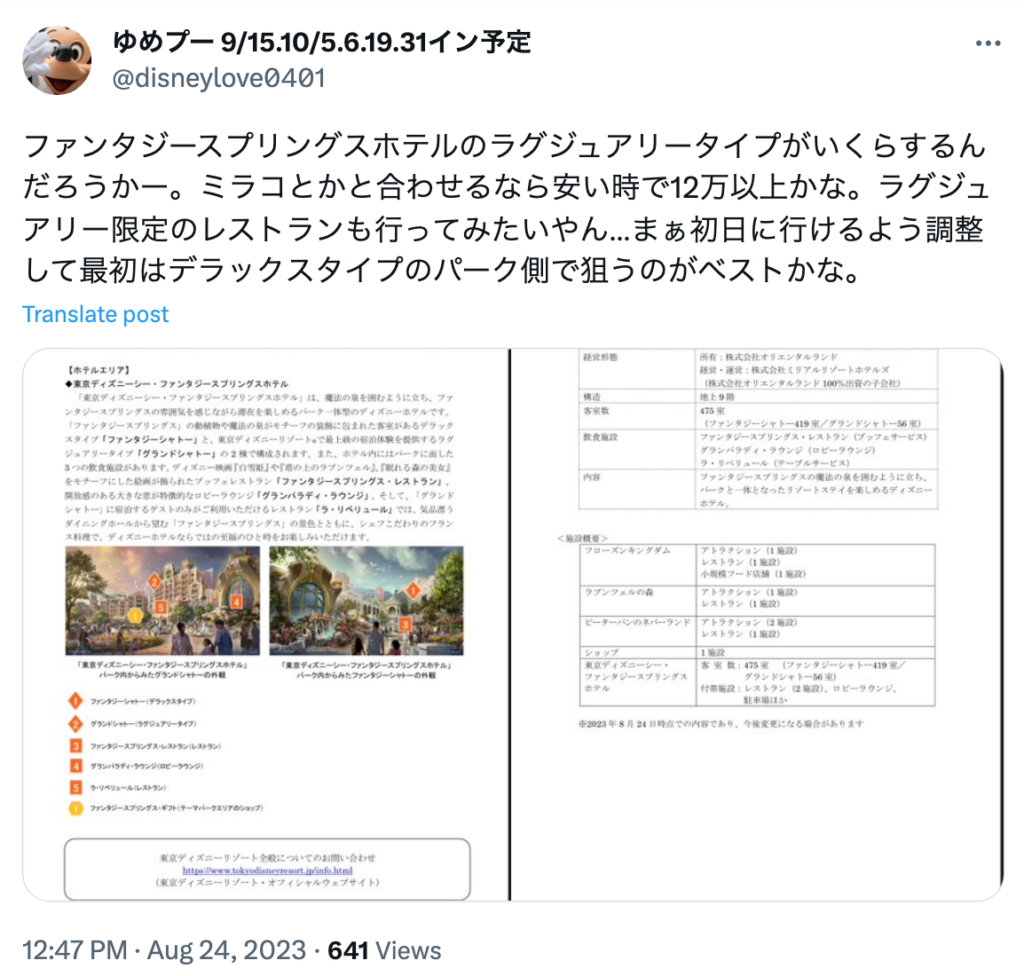Viewport: 1024px width, 976px height.
Task: Open the three-dot more options menu
Action: [987, 44]
